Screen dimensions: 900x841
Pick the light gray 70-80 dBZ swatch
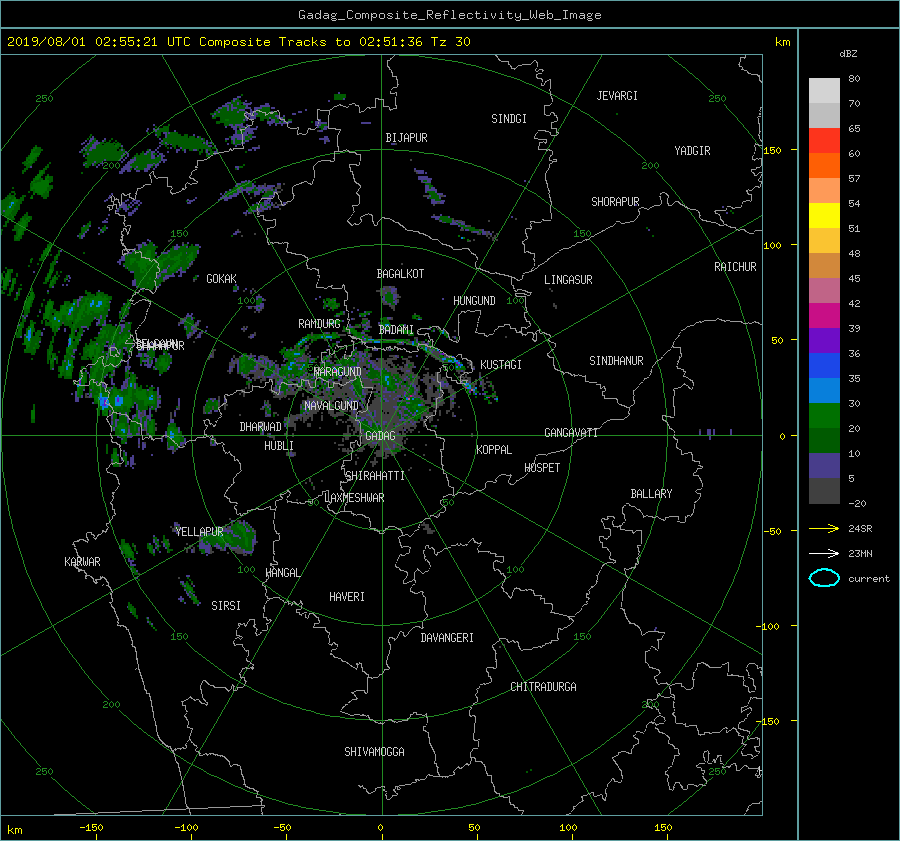pos(824,91)
